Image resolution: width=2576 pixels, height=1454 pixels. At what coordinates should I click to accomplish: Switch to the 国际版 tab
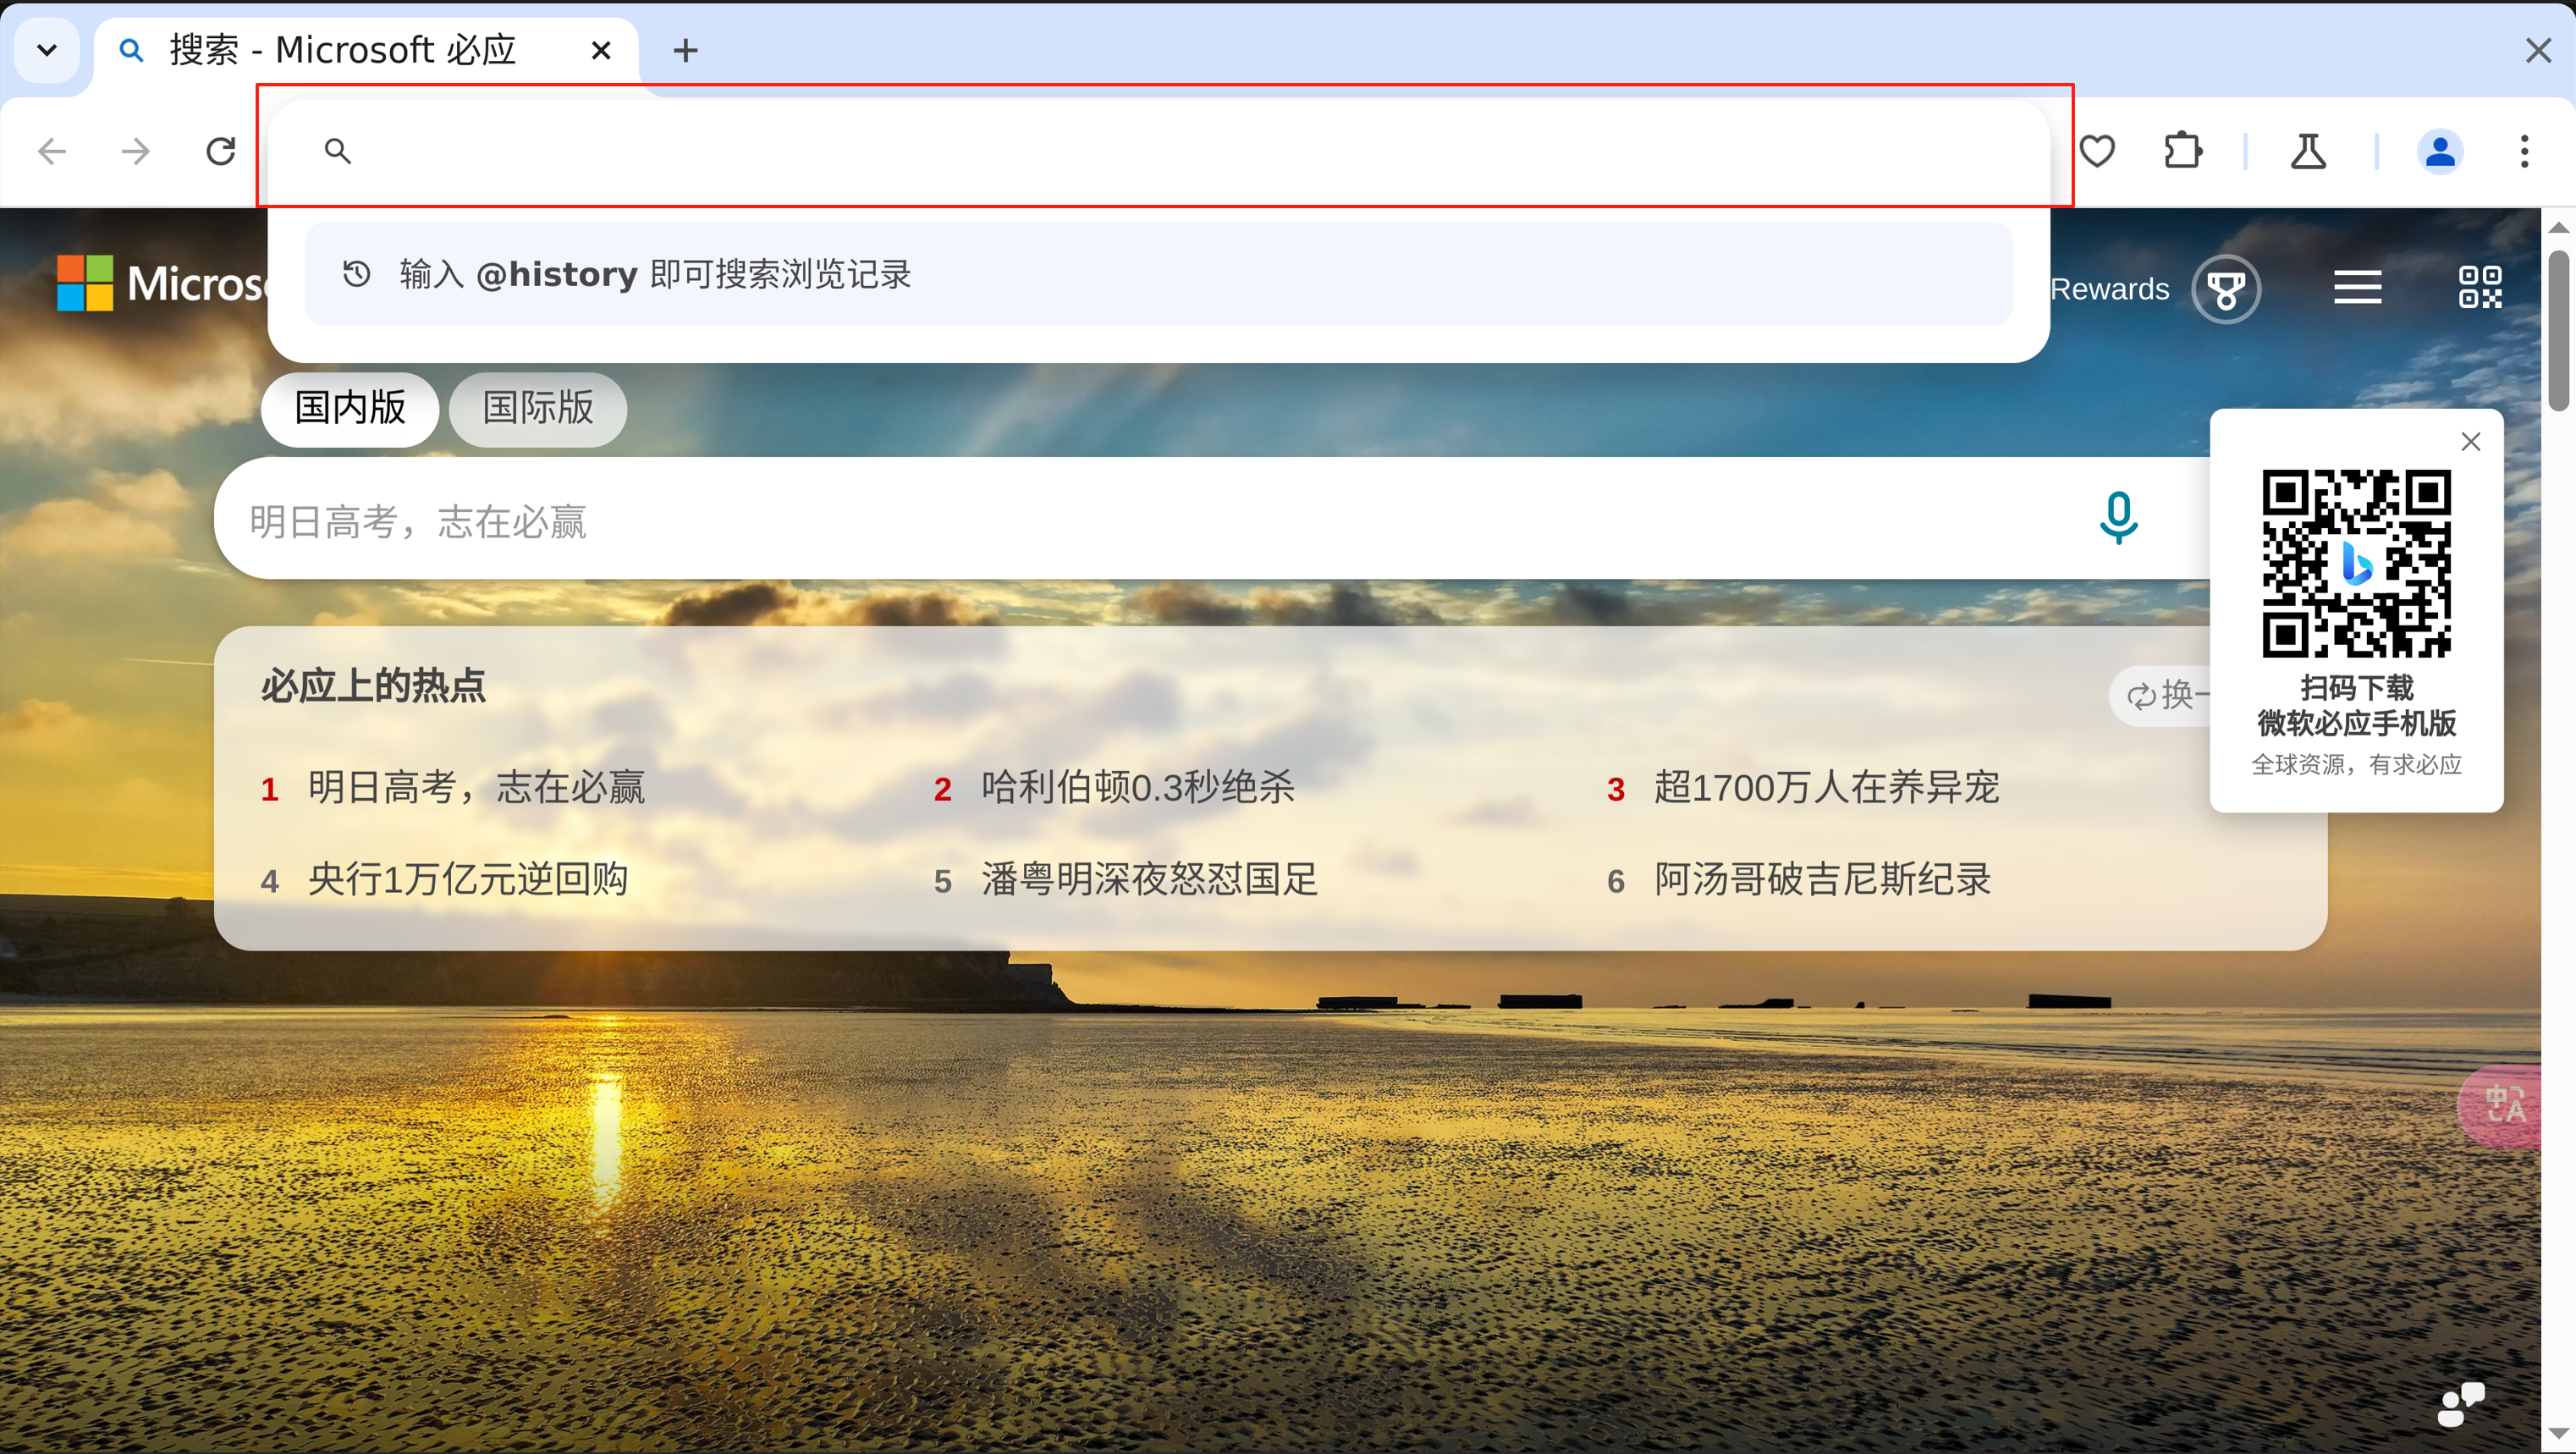pos(538,408)
